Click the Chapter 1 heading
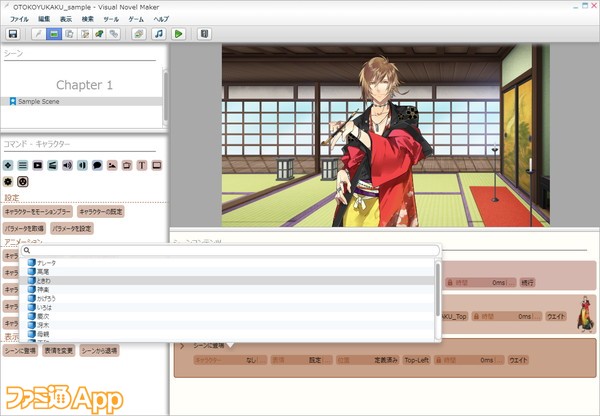Image resolution: width=600 pixels, height=416 pixels. (85, 85)
